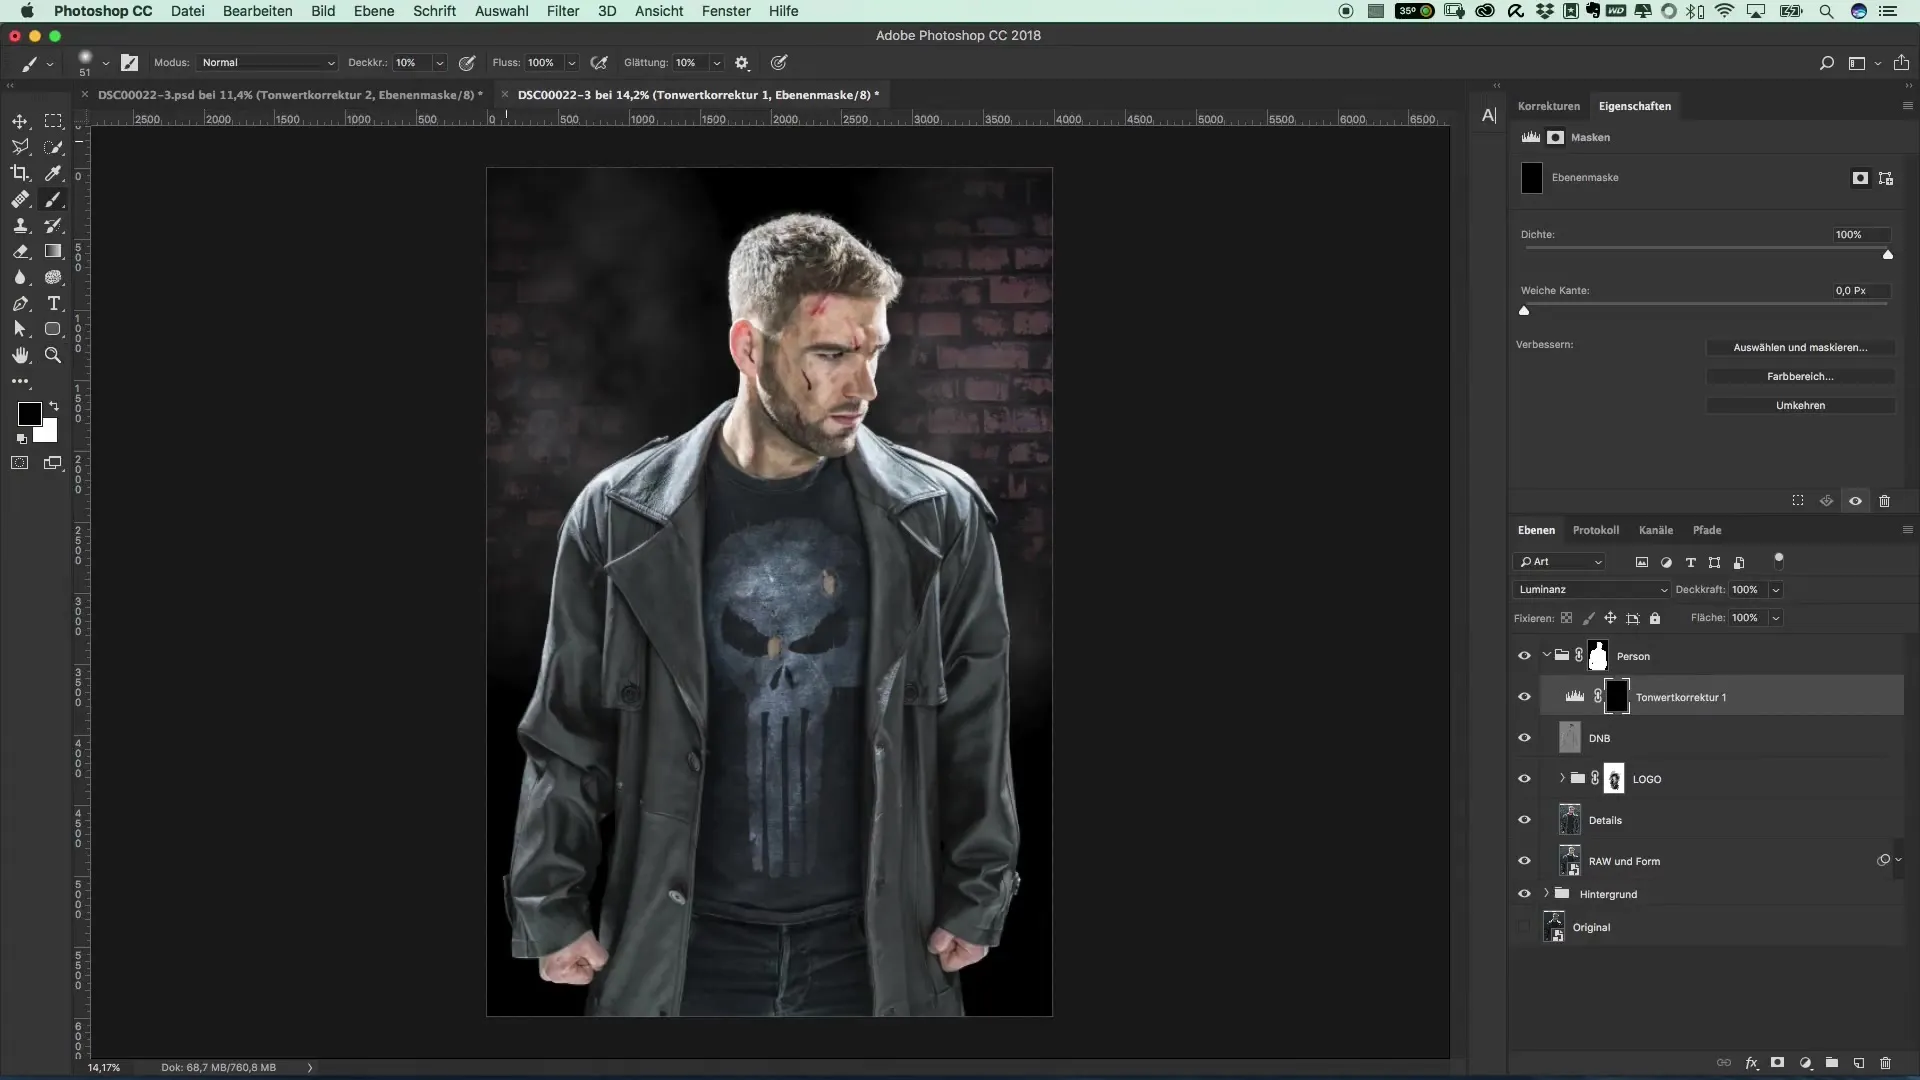Show the Original layer
Screen dimensions: 1920x1080
click(1524, 927)
